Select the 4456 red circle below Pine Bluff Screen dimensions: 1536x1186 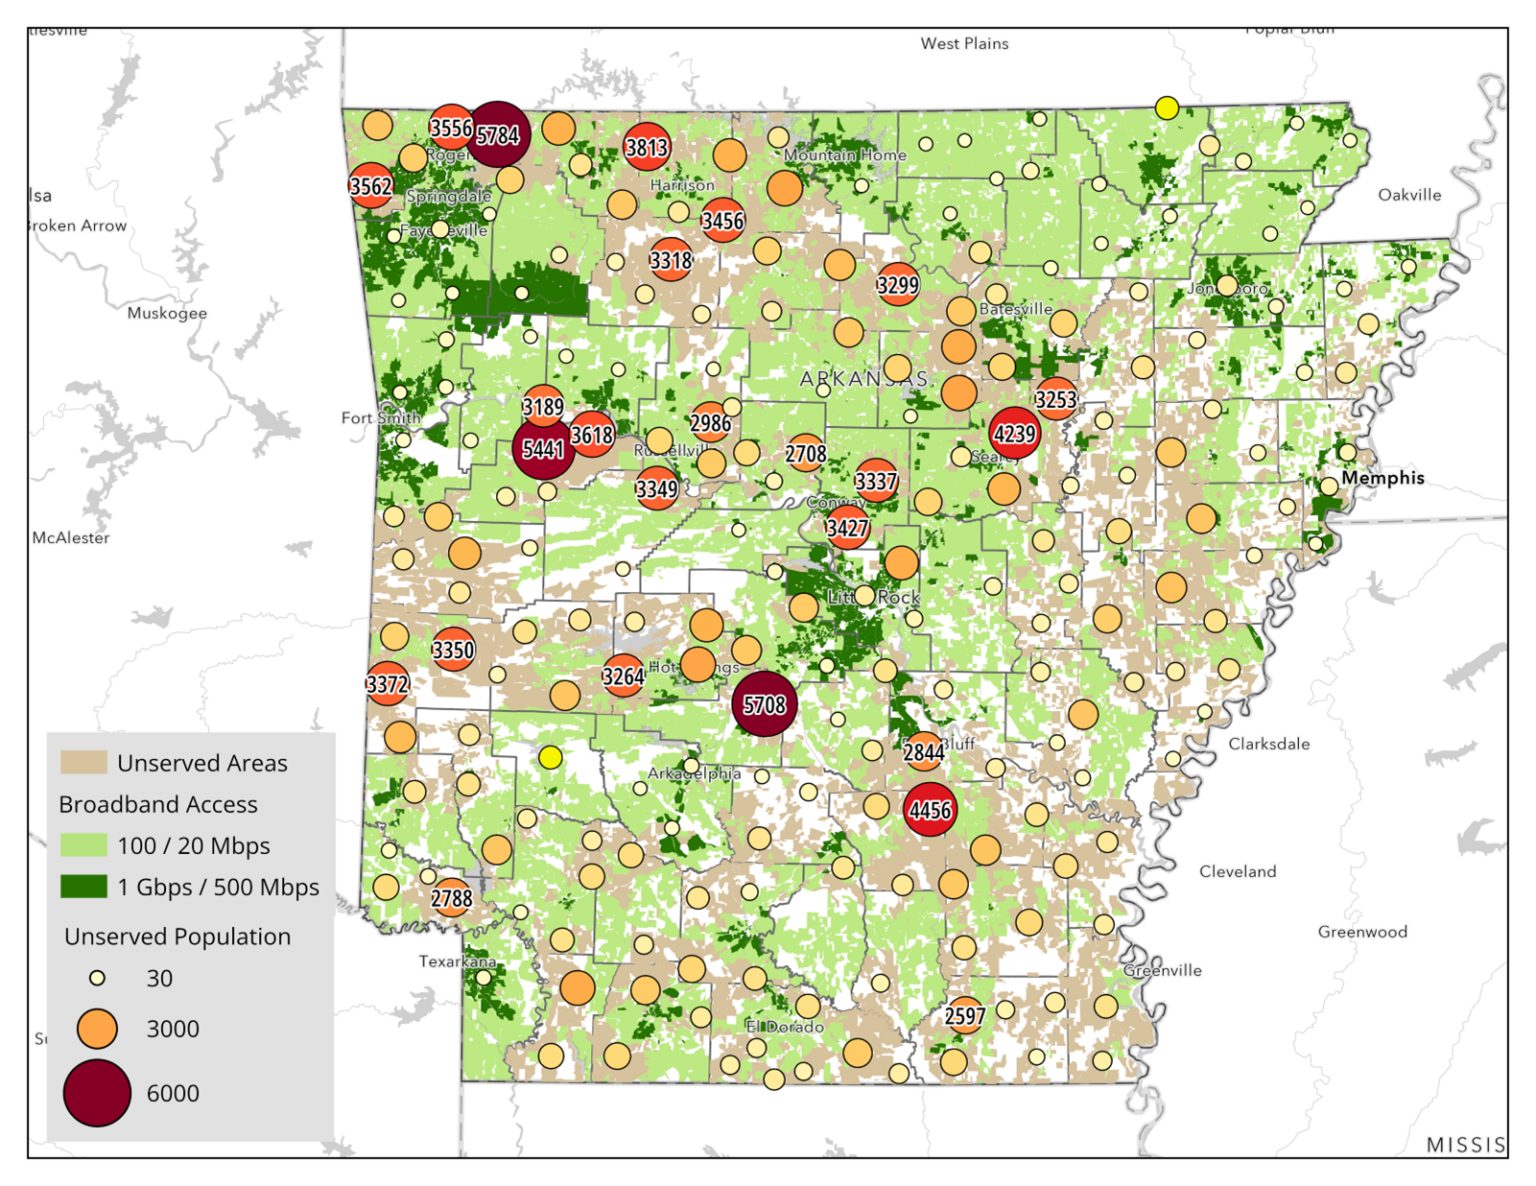930,810
